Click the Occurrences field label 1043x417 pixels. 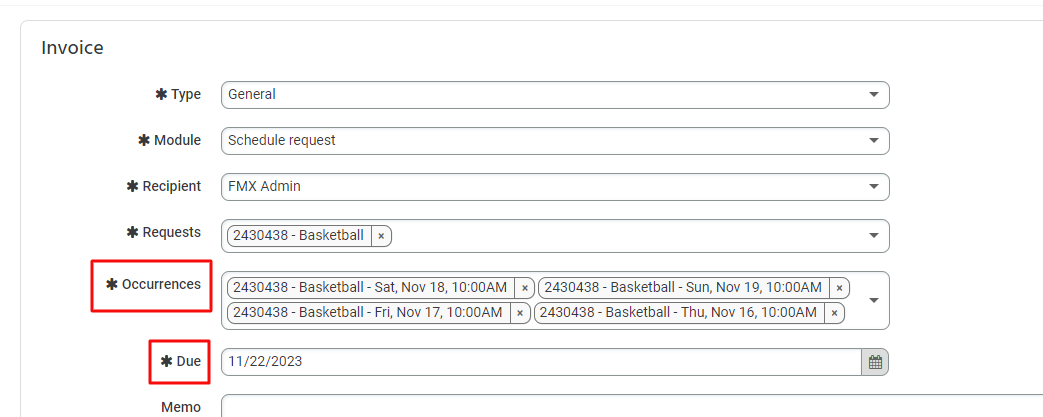[161, 285]
